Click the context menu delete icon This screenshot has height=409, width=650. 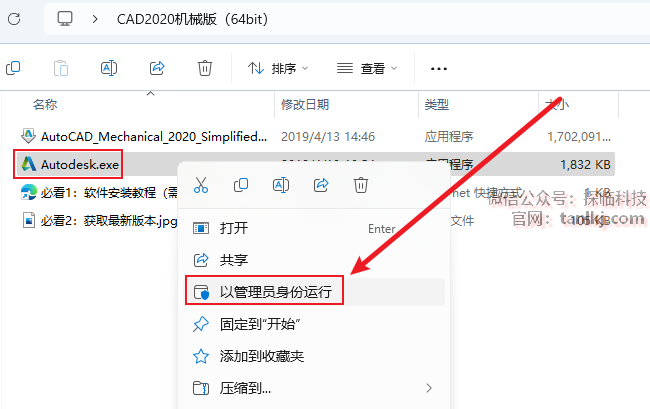(361, 185)
